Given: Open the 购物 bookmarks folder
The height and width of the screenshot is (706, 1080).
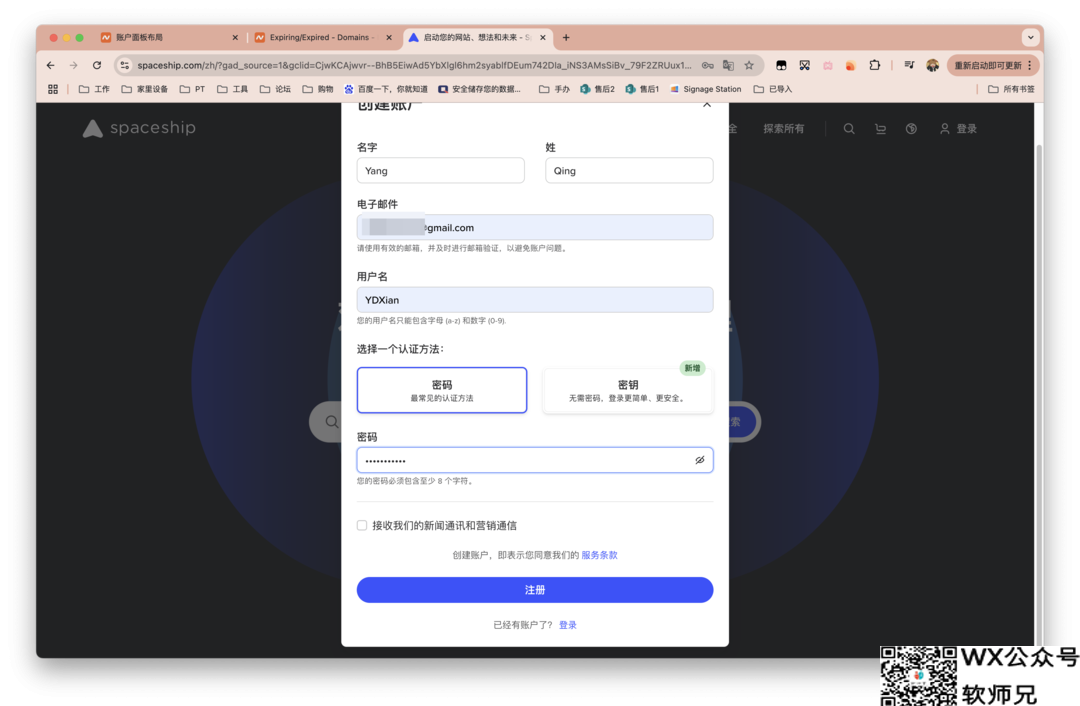Looking at the screenshot, I should point(318,89).
